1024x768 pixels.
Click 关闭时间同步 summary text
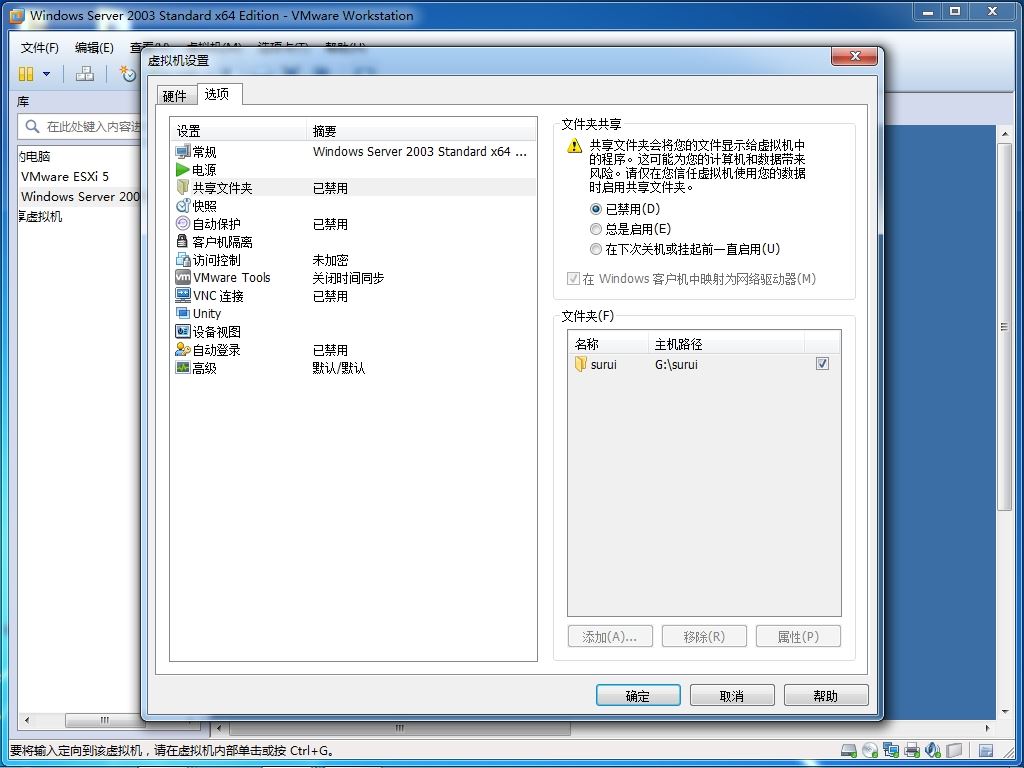pyautogui.click(x=348, y=278)
